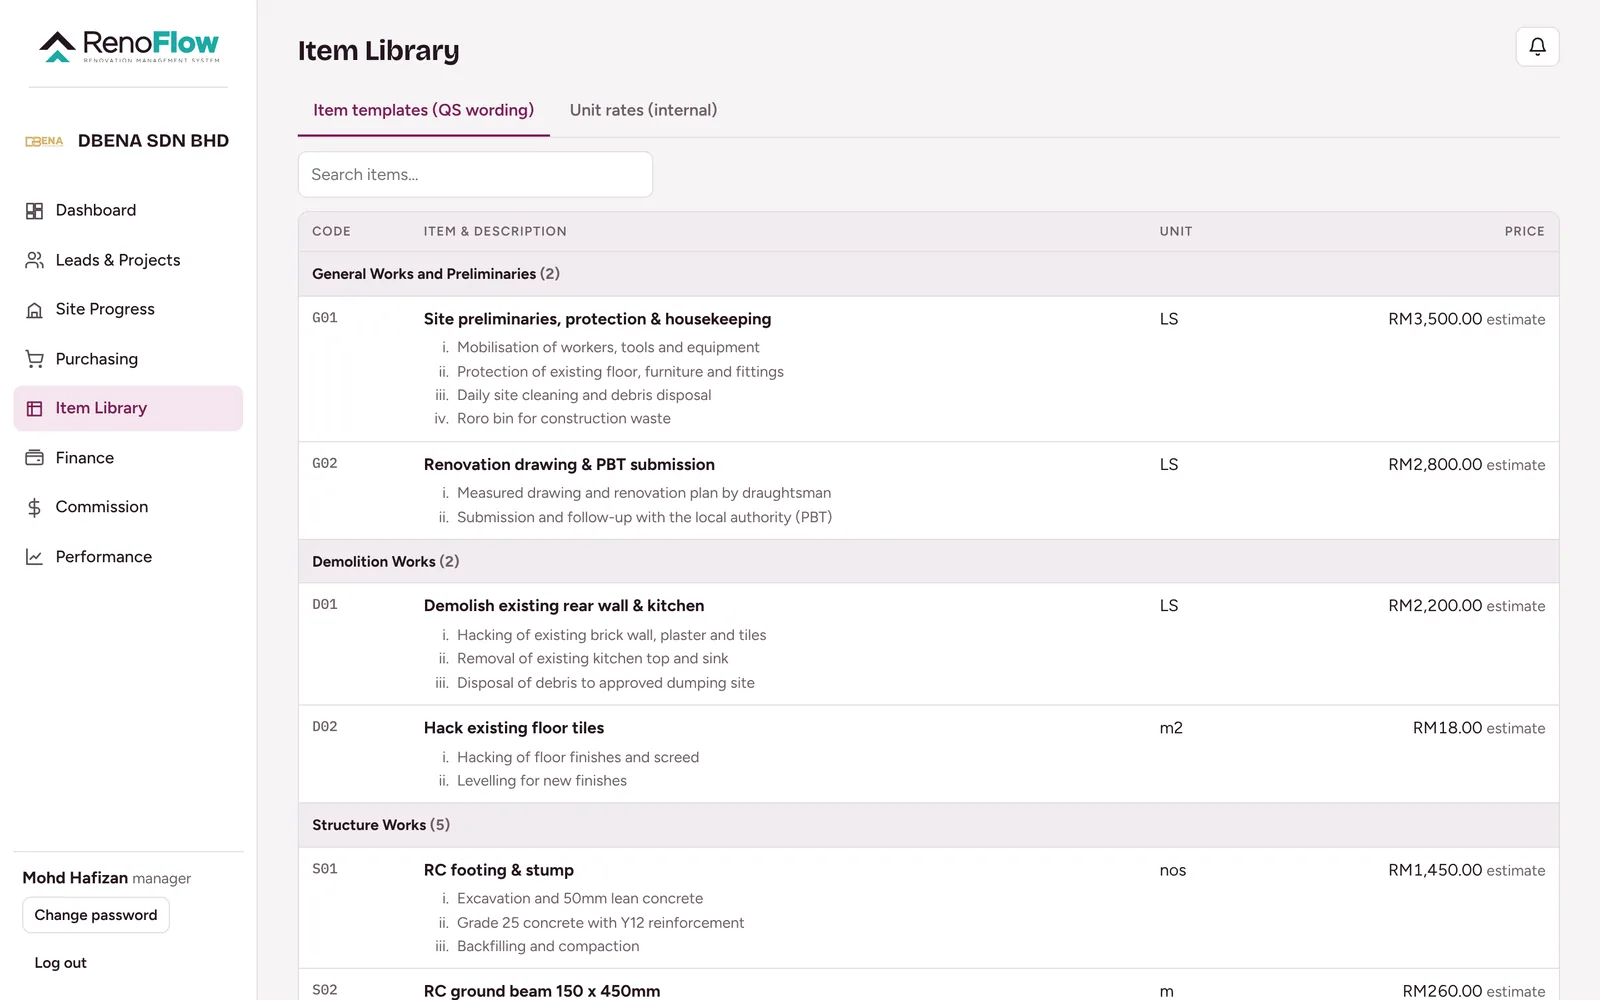Switch to Unit rates (internal) tab
Screen dimensions: 1600x1000
point(643,110)
